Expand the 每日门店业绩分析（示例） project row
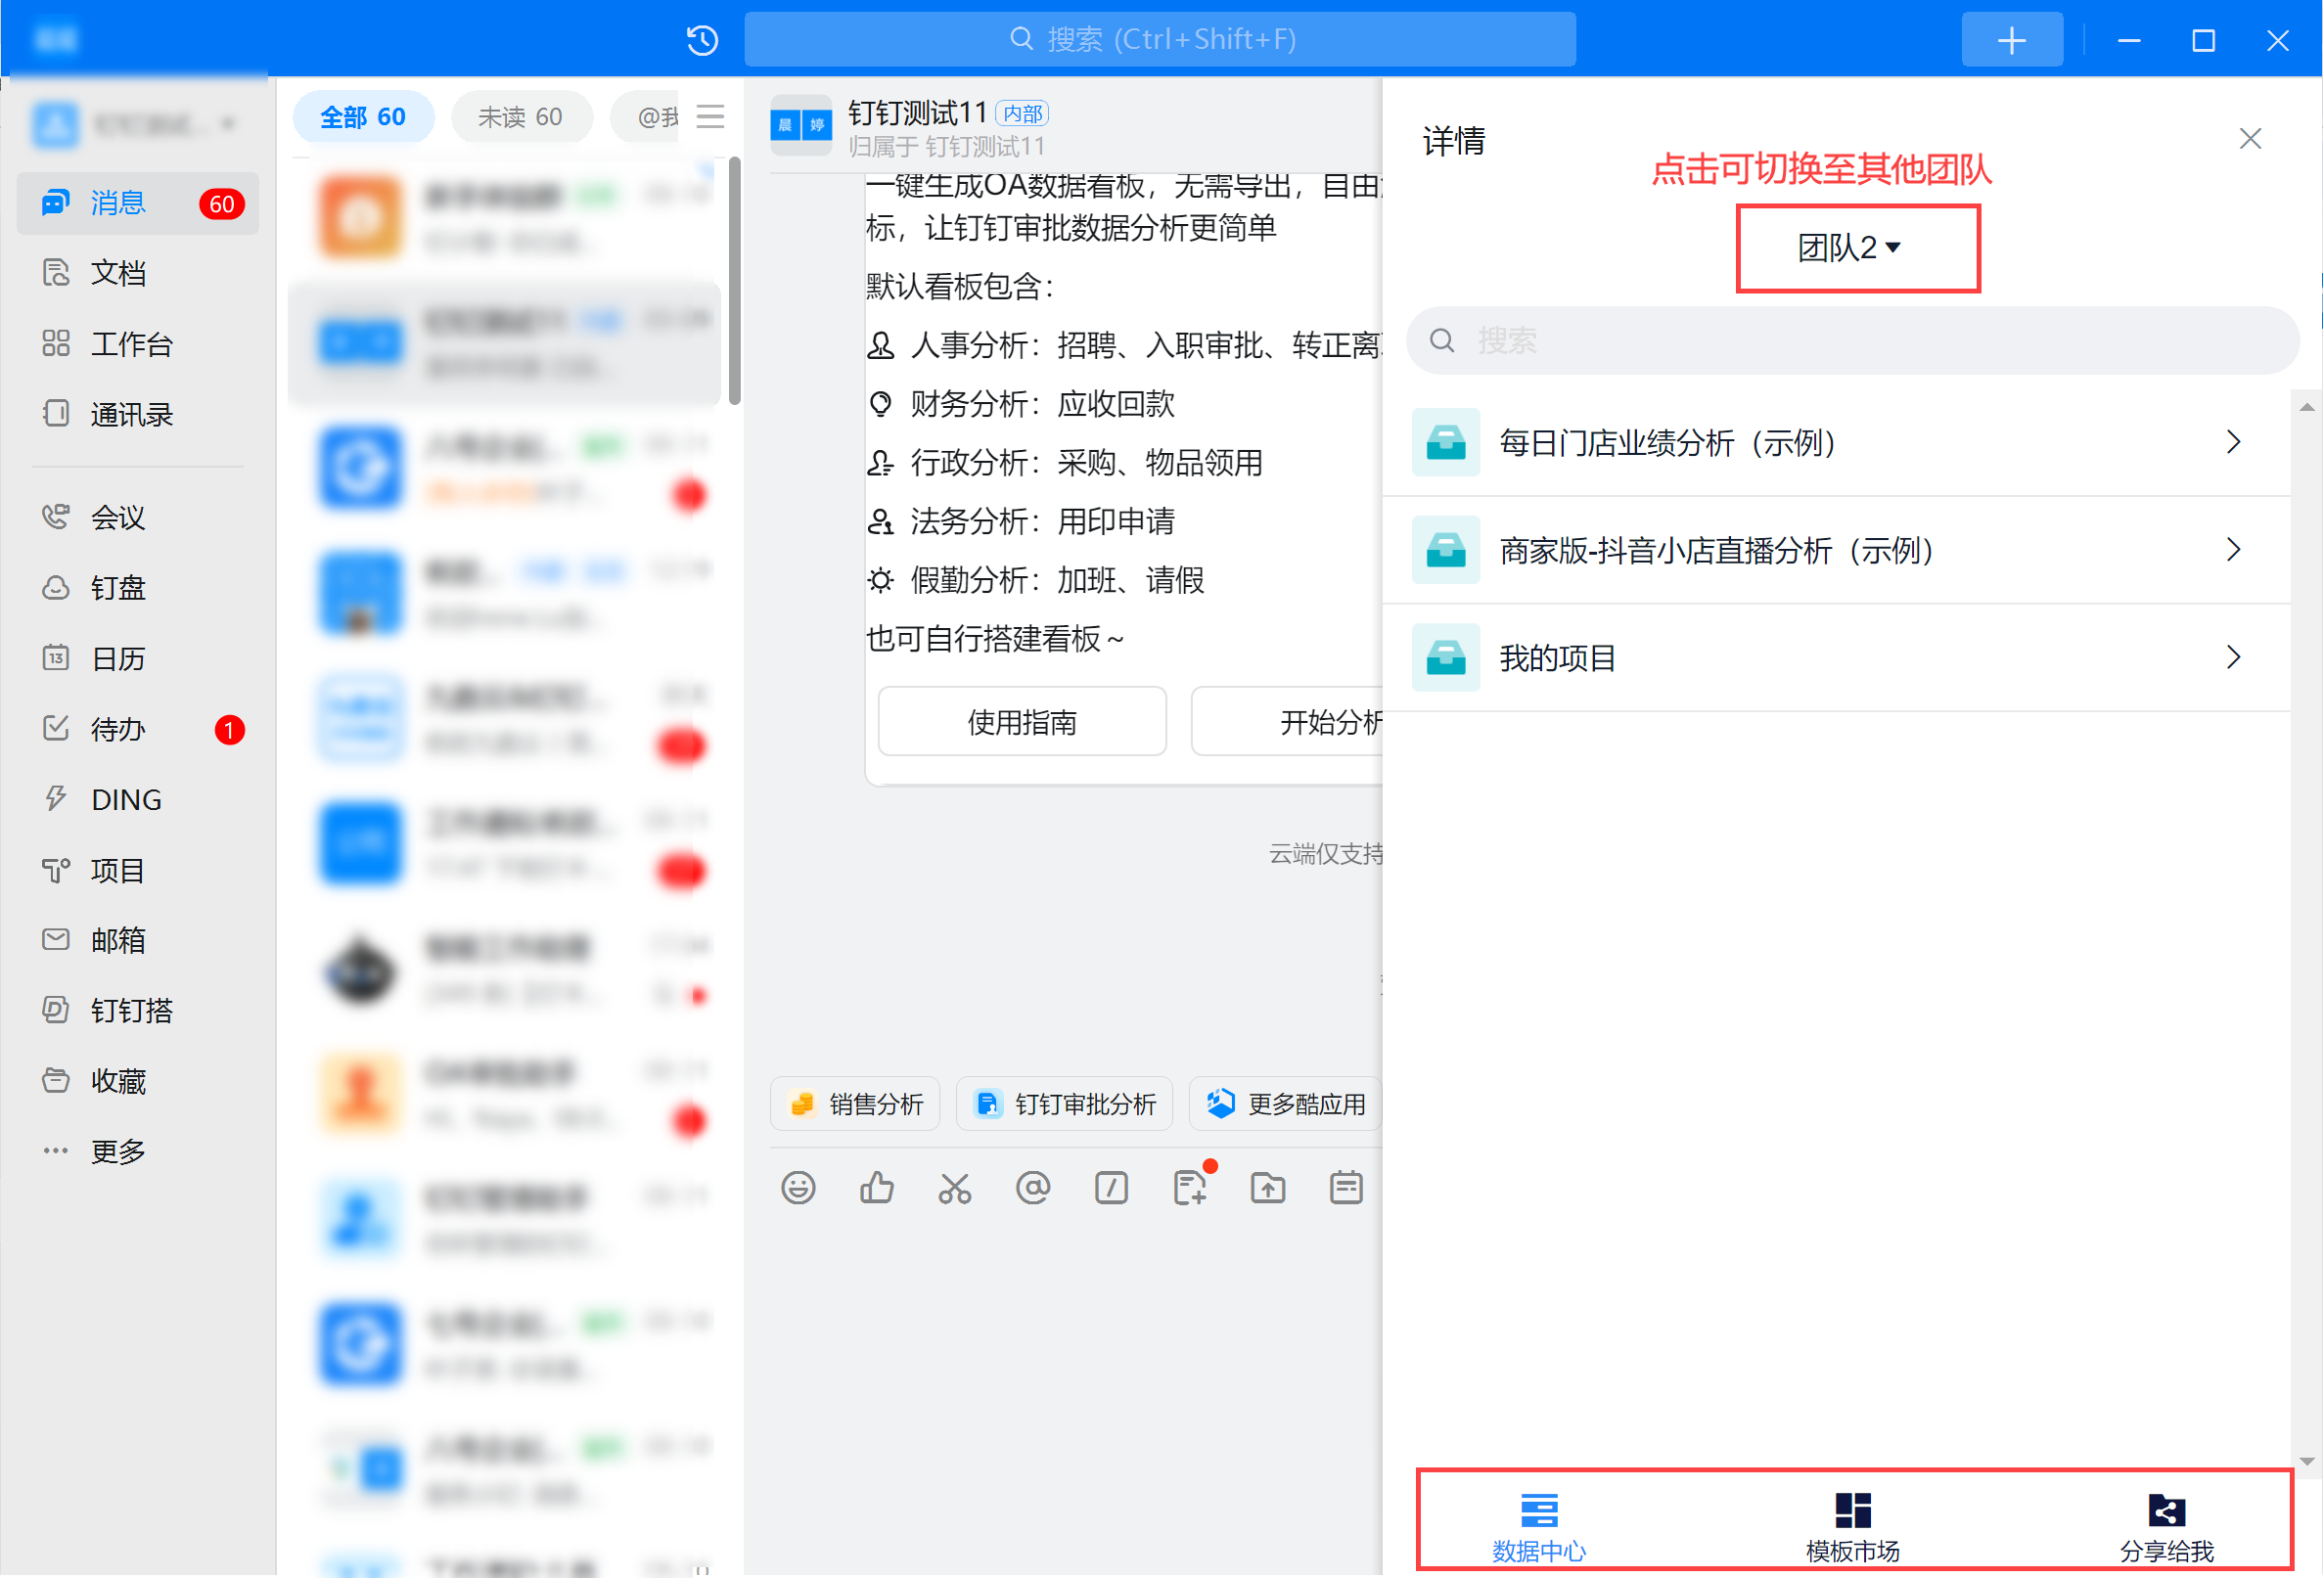The image size is (2324, 1578). tap(1836, 443)
